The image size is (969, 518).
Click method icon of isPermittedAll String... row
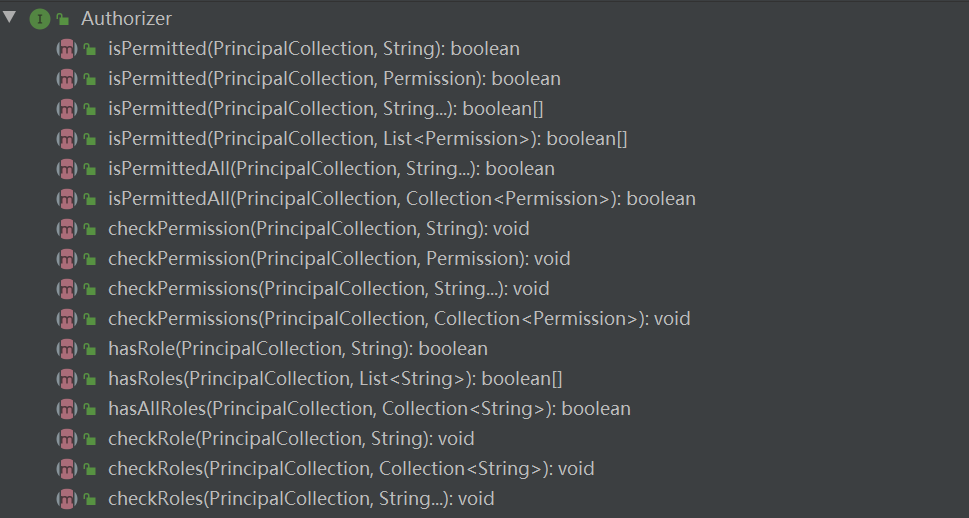pyautogui.click(x=67, y=168)
